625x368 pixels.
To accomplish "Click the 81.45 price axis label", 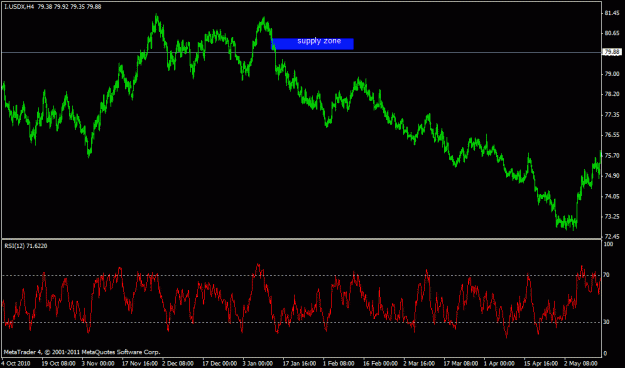I will point(612,13).
